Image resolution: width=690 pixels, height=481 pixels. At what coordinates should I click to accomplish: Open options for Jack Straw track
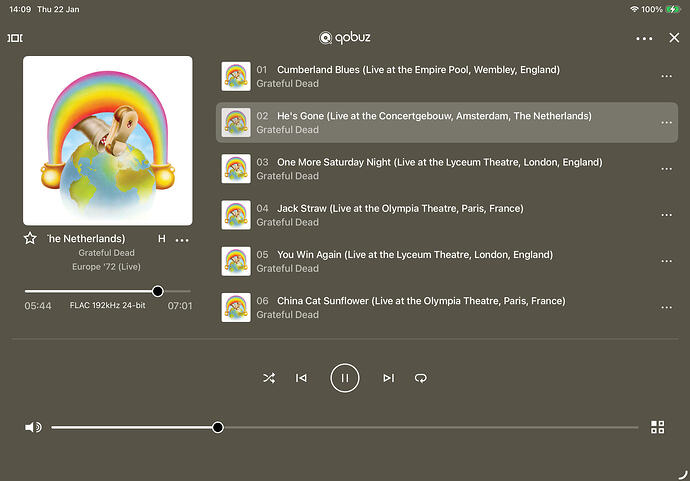click(x=667, y=215)
